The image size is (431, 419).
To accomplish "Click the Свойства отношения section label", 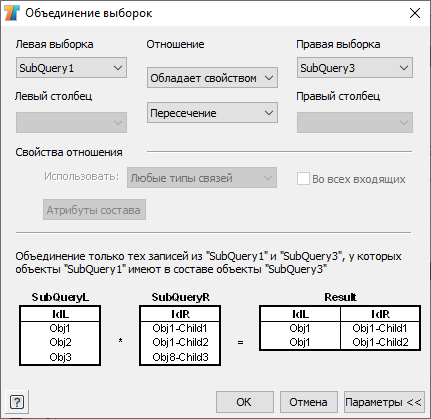I will (69, 152).
